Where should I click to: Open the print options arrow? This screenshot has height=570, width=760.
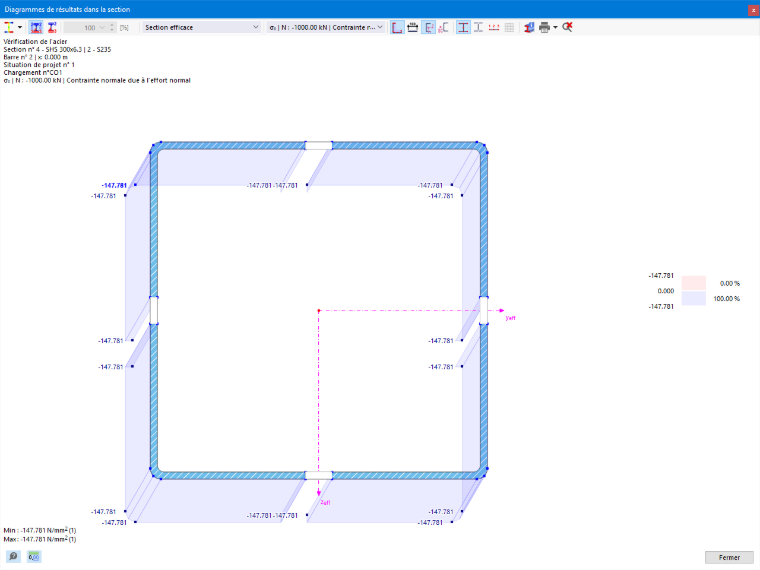pyautogui.click(x=555, y=28)
